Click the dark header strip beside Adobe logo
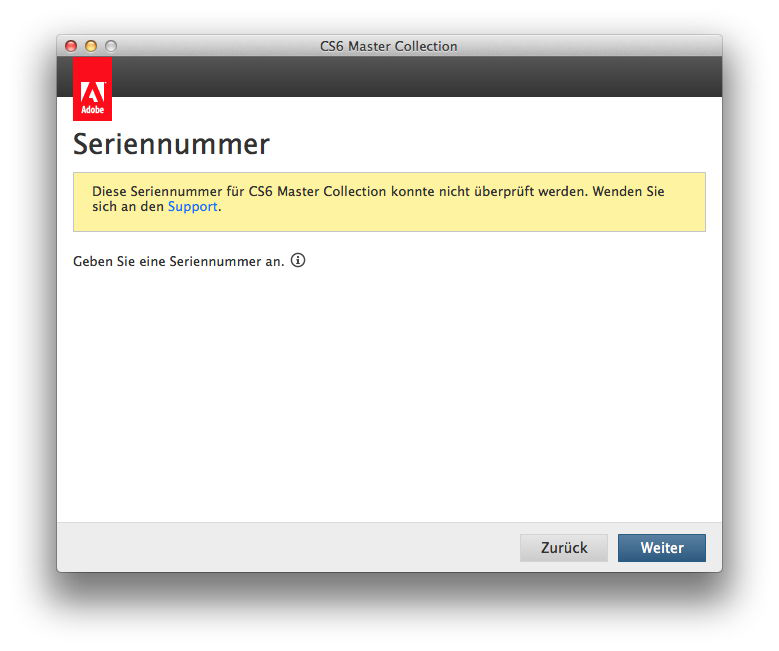Image resolution: width=779 pixels, height=651 pixels. (400, 76)
